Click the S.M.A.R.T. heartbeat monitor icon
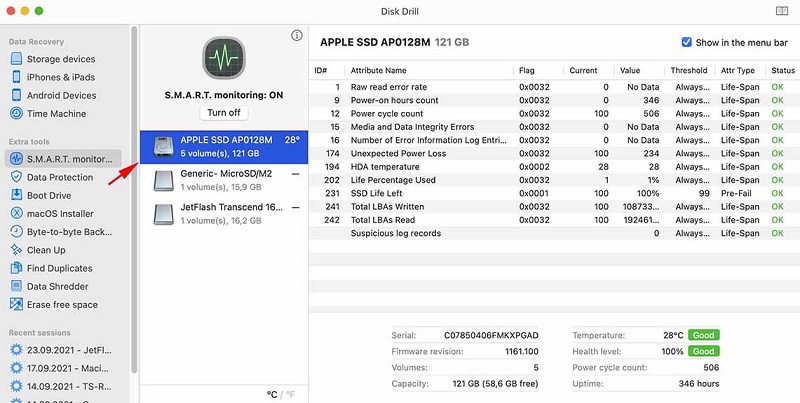 (223, 58)
